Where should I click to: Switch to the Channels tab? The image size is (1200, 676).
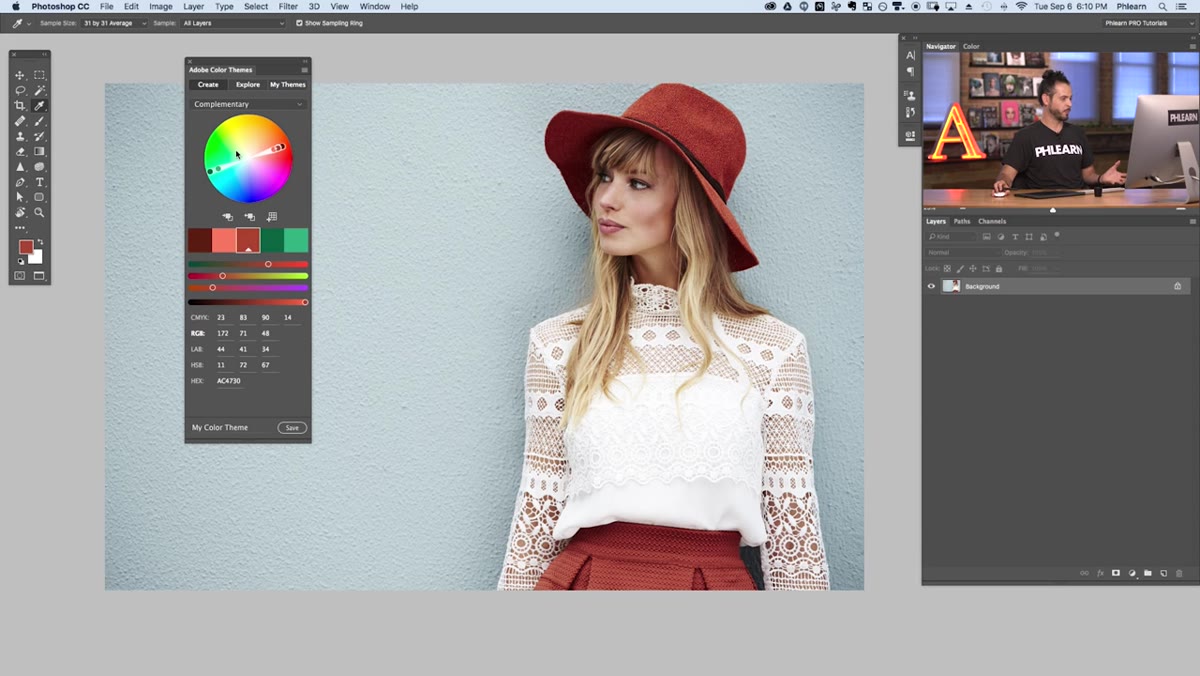click(x=992, y=221)
